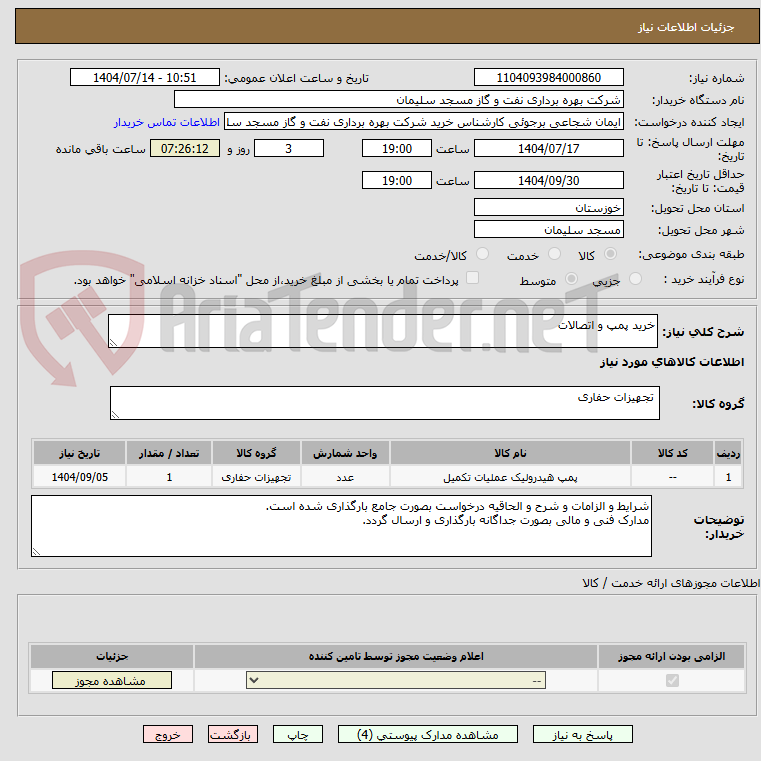Click request number field 1104093984000860
This screenshot has width=761, height=761.
click(x=548, y=78)
